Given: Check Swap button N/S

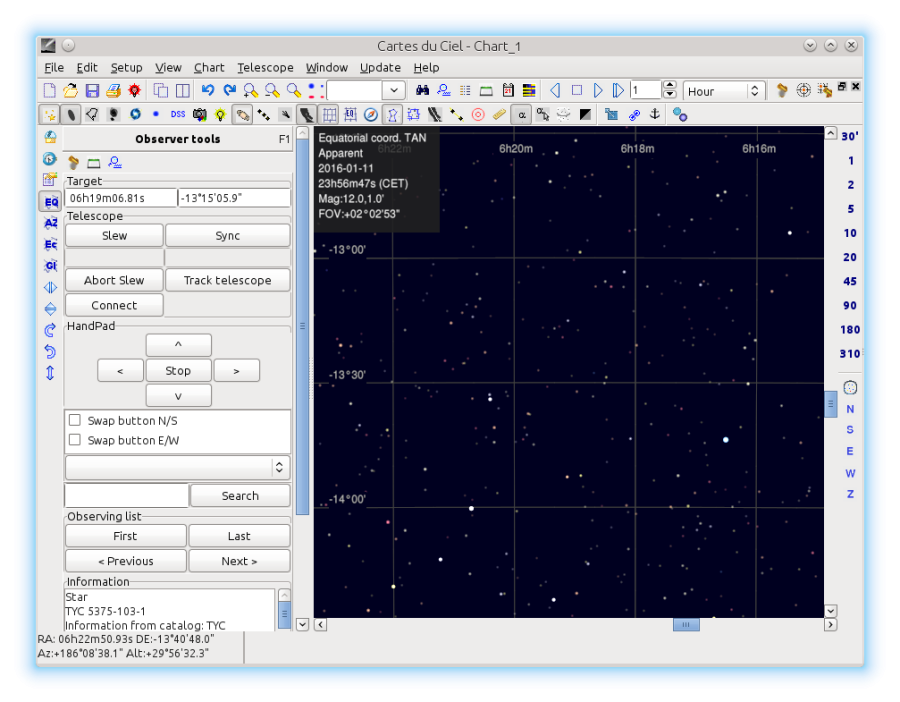Looking at the screenshot, I should (75, 420).
